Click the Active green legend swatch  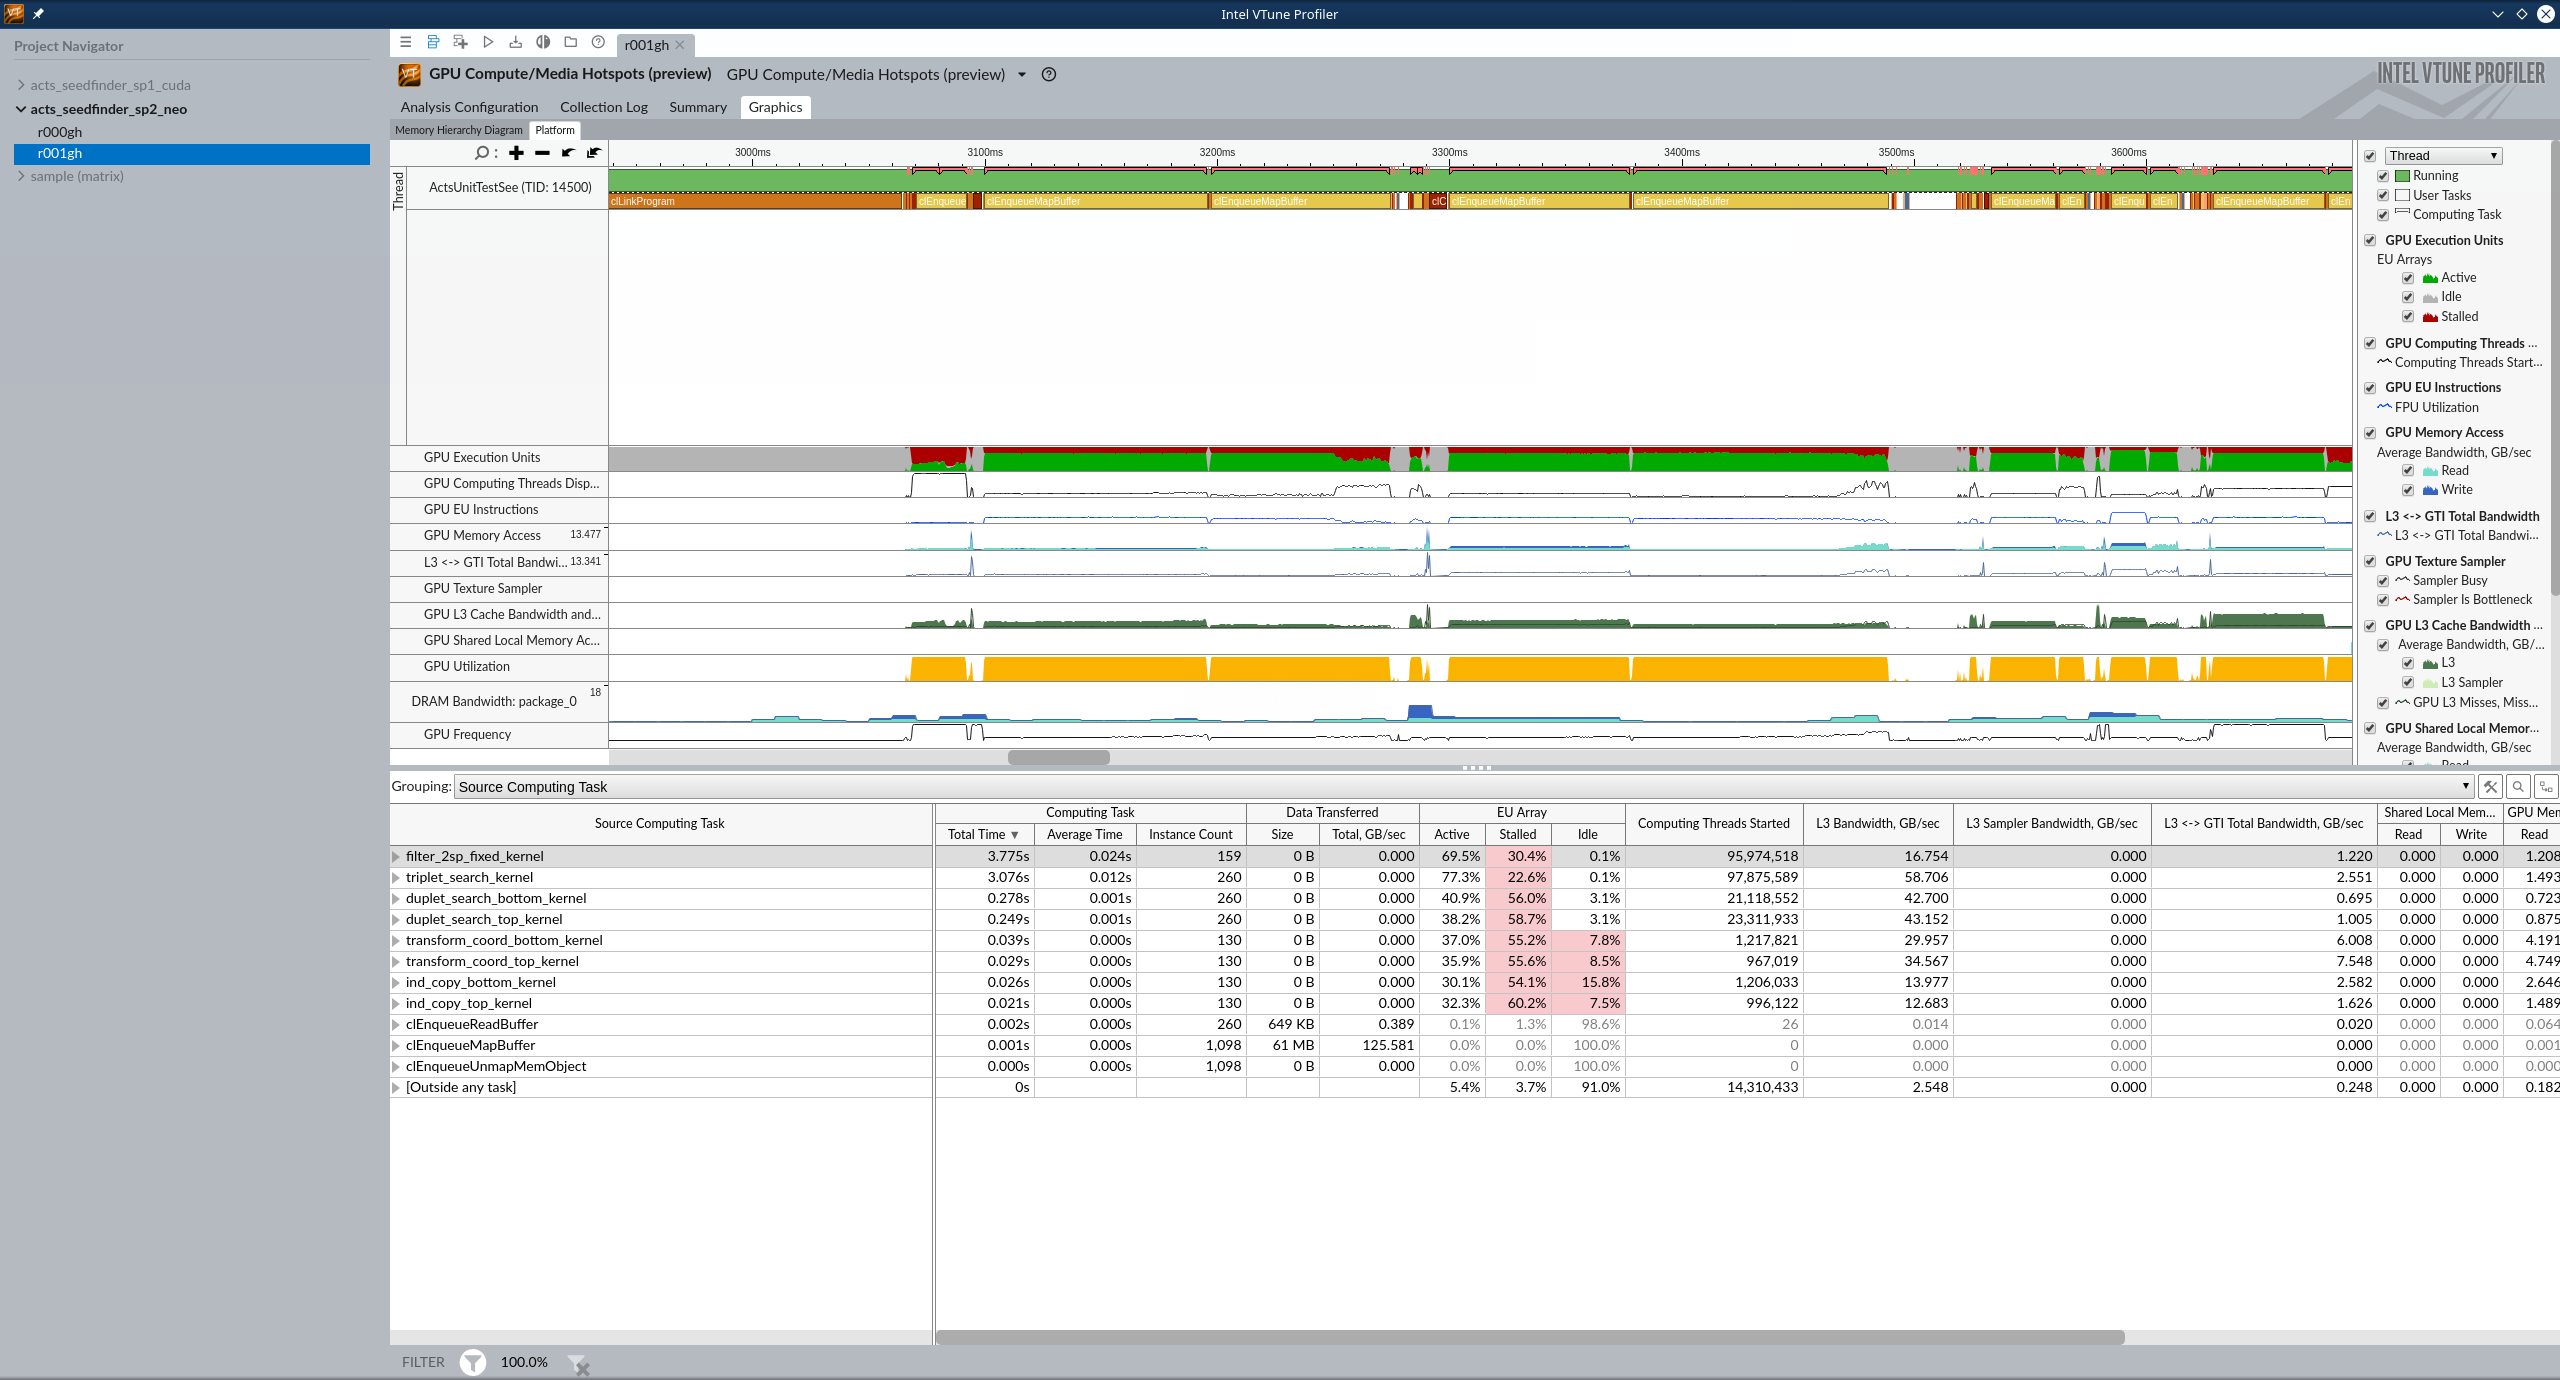tap(2430, 278)
